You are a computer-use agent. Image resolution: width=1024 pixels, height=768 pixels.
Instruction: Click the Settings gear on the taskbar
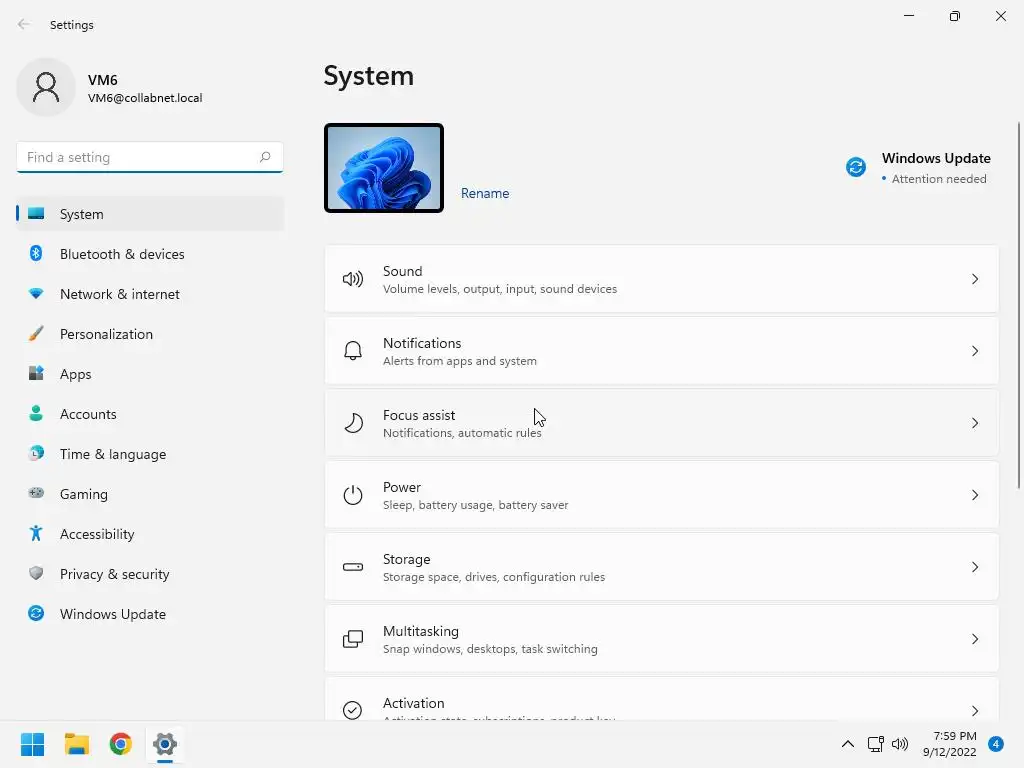pyautogui.click(x=165, y=744)
